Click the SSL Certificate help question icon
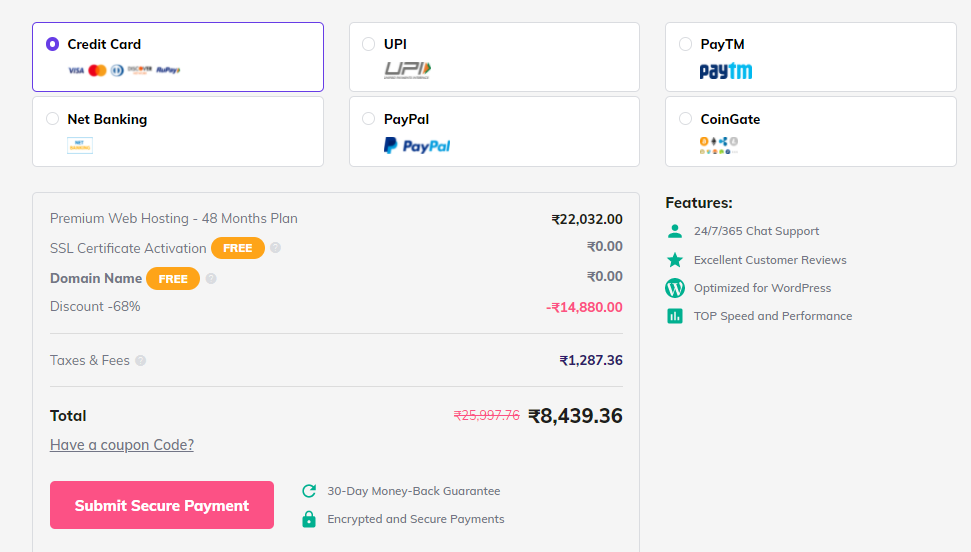971x552 pixels. pos(276,248)
